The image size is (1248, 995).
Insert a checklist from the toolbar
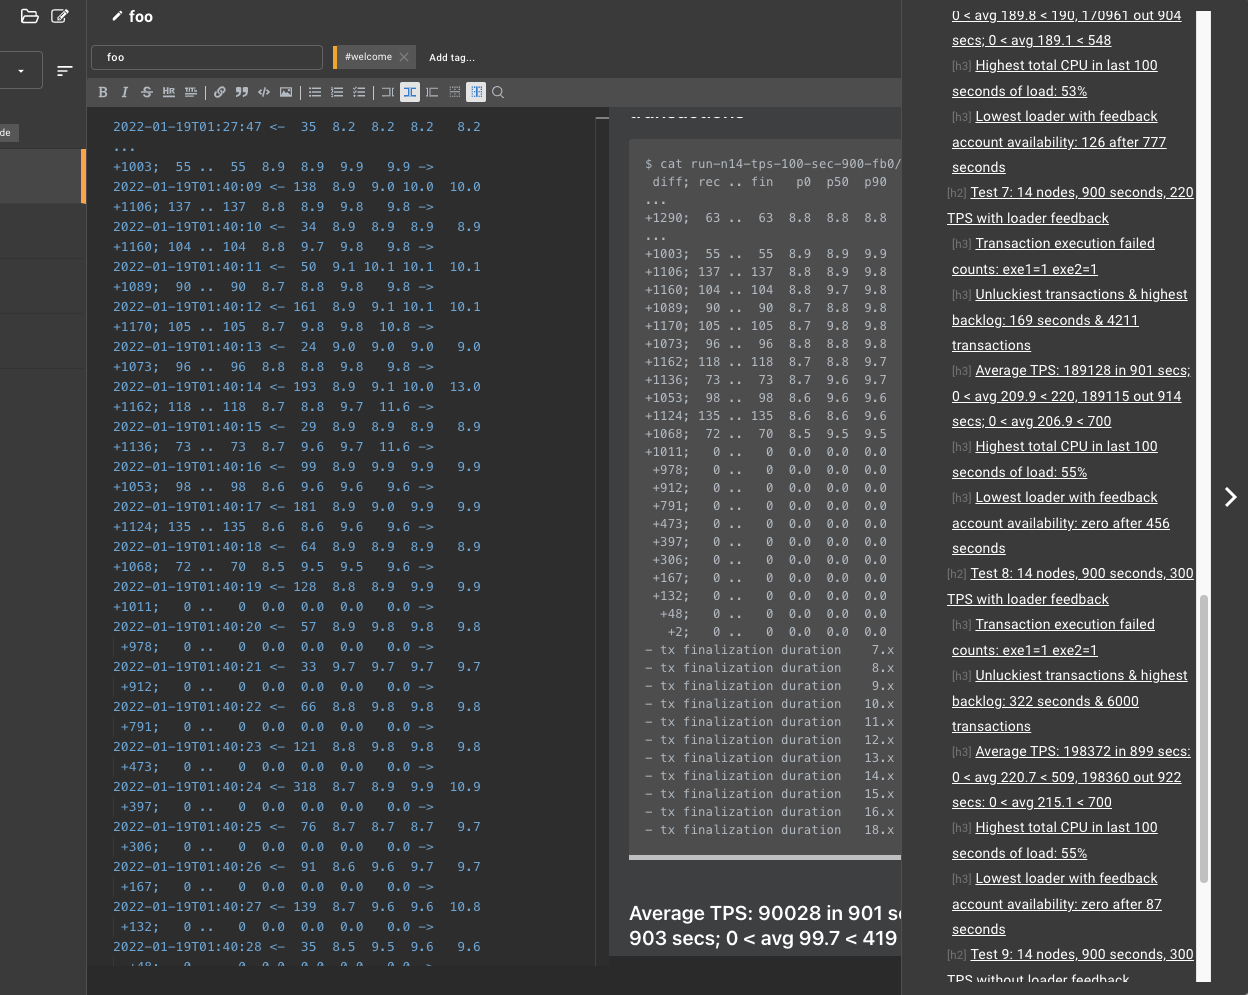point(359,92)
